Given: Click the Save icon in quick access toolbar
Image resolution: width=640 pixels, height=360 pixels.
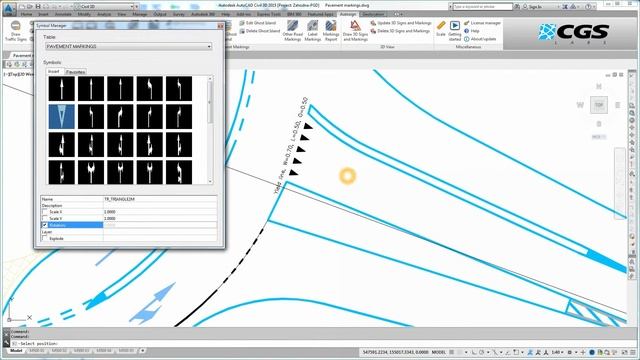Looking at the screenshot, I should [38, 7].
